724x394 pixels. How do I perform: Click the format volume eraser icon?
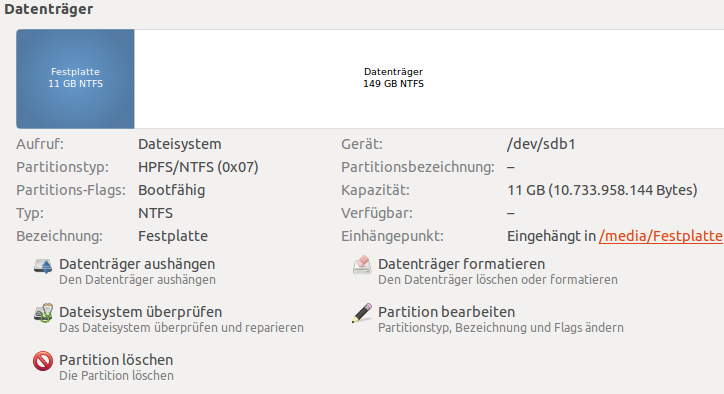click(362, 266)
